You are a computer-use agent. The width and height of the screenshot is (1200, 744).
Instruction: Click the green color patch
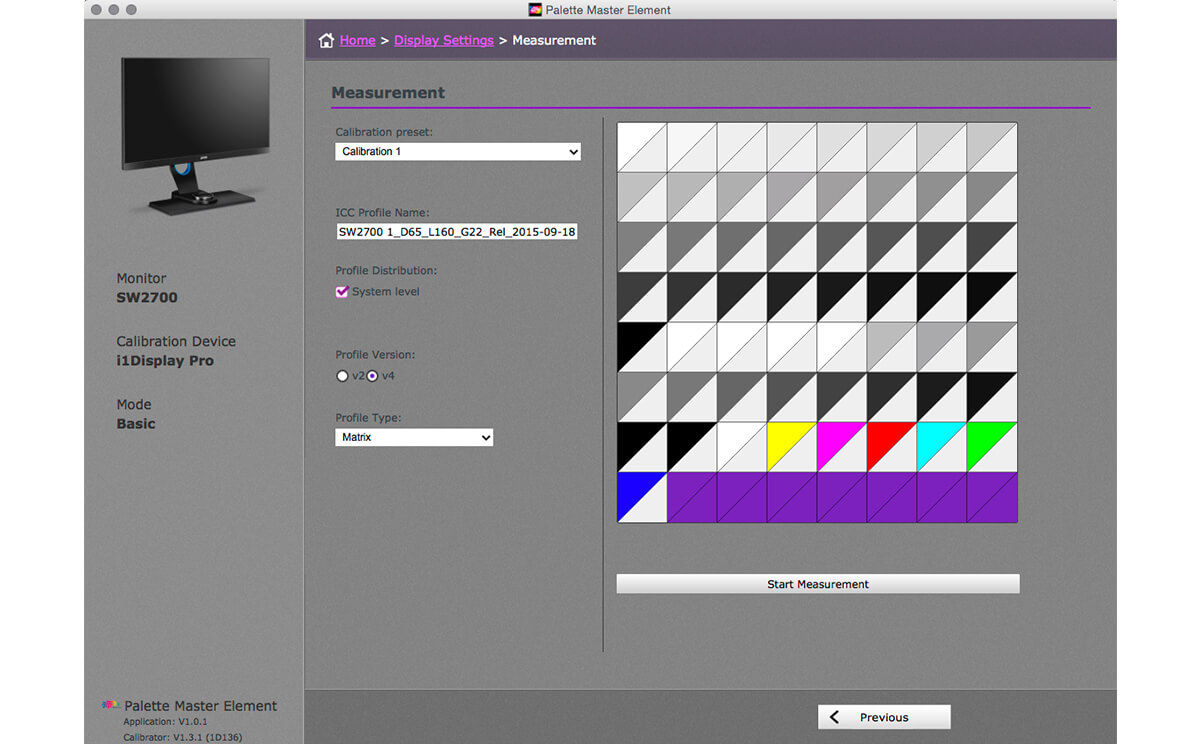[x=992, y=447]
